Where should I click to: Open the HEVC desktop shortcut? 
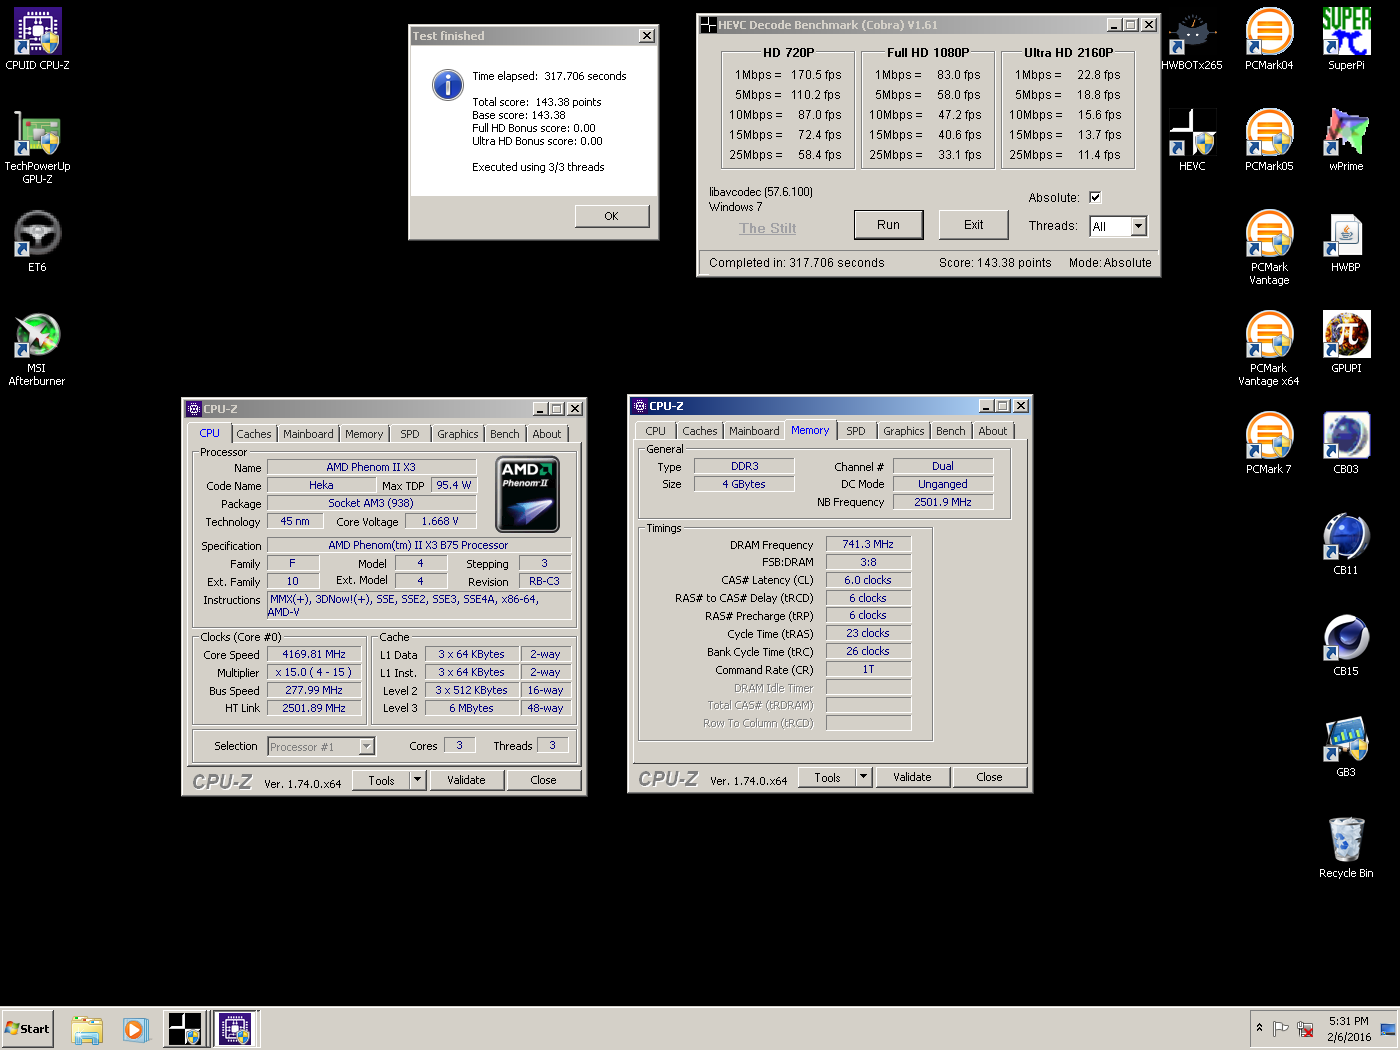(x=1192, y=141)
